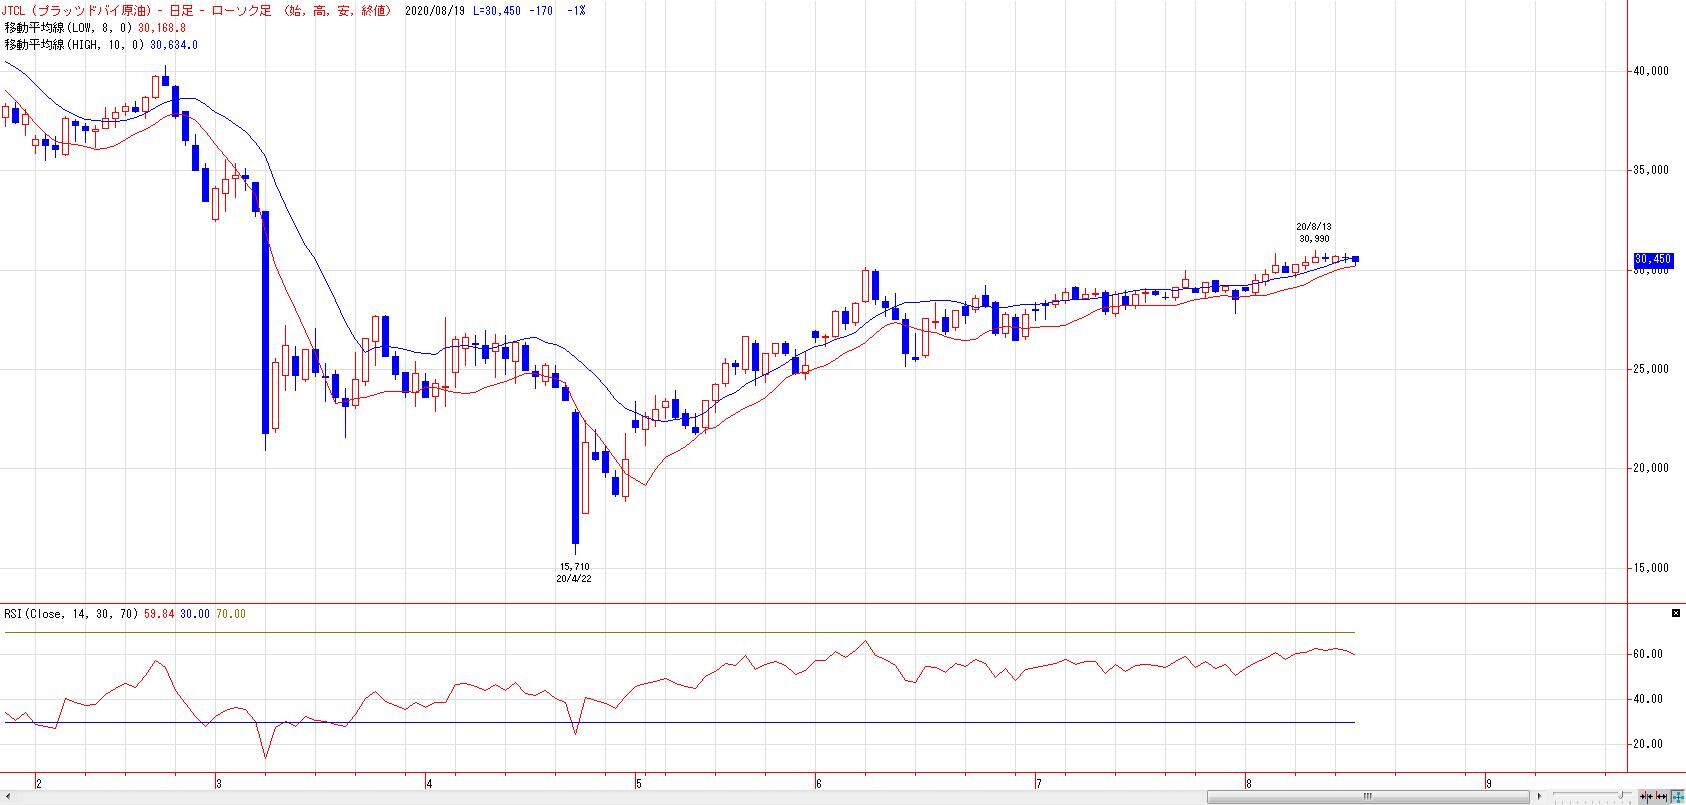Click the moving average value 30,634.0

(174, 44)
